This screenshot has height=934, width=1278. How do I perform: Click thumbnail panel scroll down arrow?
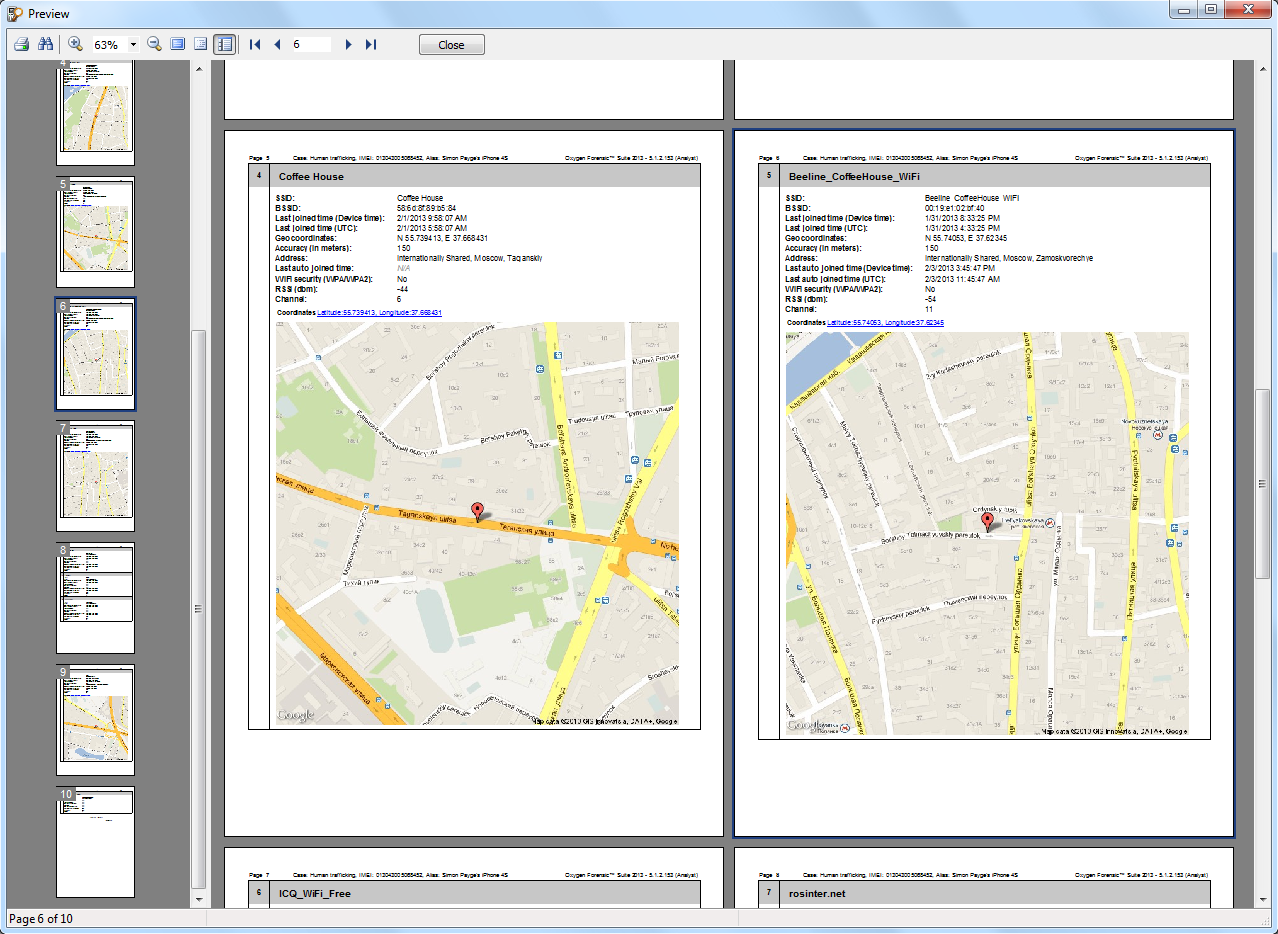(198, 898)
